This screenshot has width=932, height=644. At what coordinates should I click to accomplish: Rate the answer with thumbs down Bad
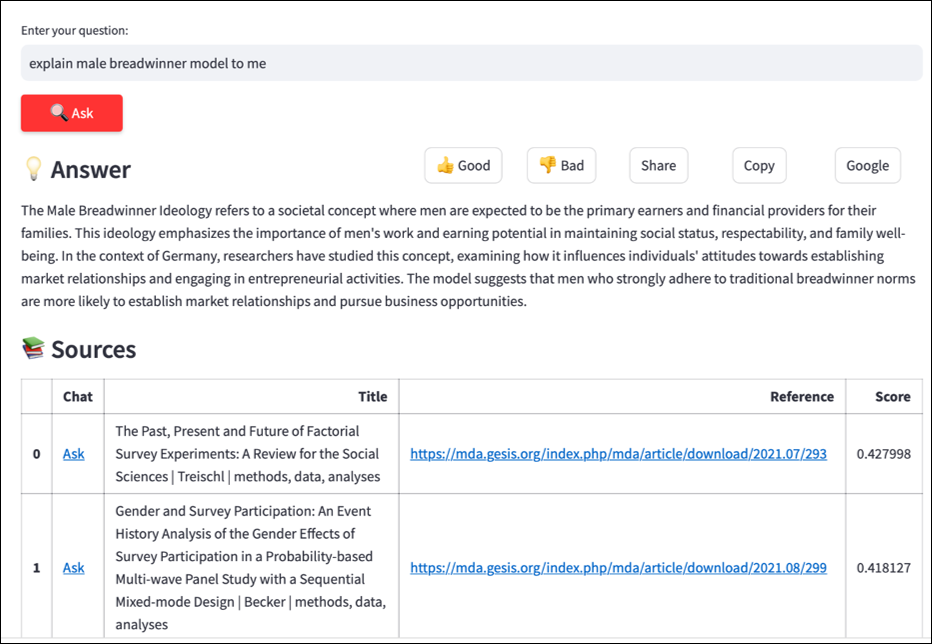click(x=561, y=166)
